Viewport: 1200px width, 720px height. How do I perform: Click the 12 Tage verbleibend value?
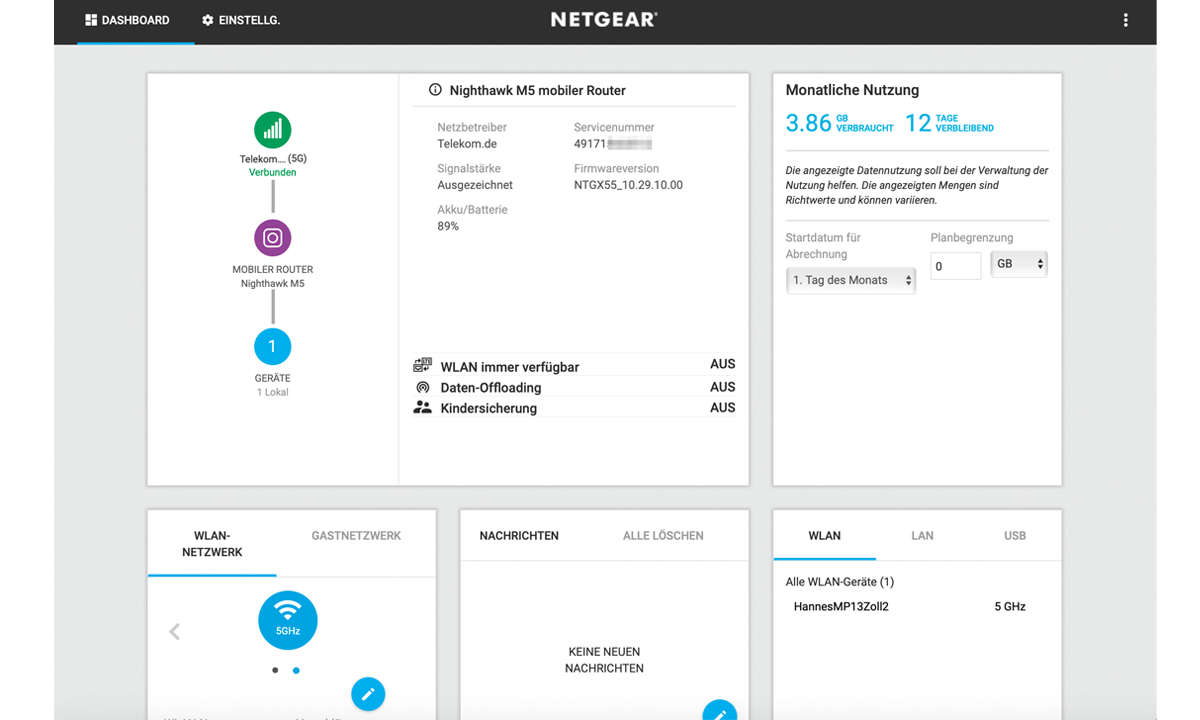[x=949, y=123]
